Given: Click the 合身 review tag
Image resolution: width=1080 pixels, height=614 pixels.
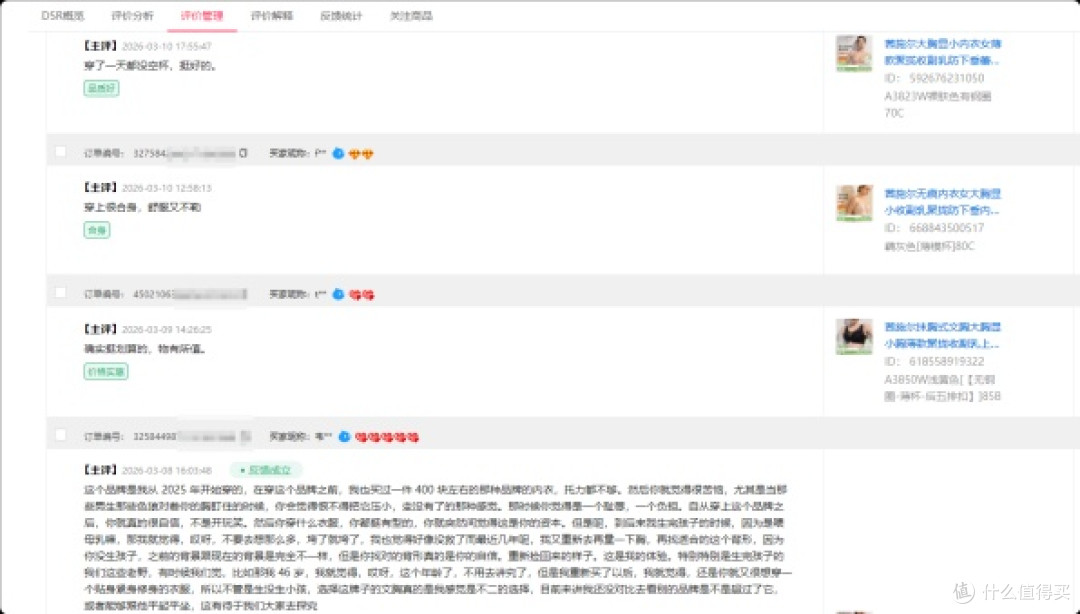Looking at the screenshot, I should point(96,230).
